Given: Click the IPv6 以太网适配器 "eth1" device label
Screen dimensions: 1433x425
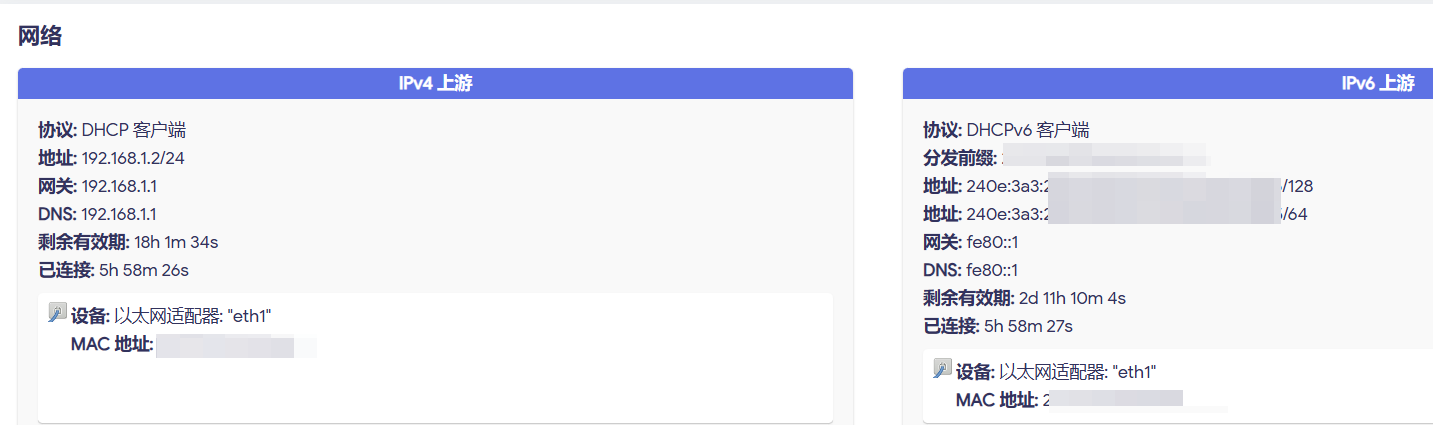Looking at the screenshot, I should tap(1077, 372).
